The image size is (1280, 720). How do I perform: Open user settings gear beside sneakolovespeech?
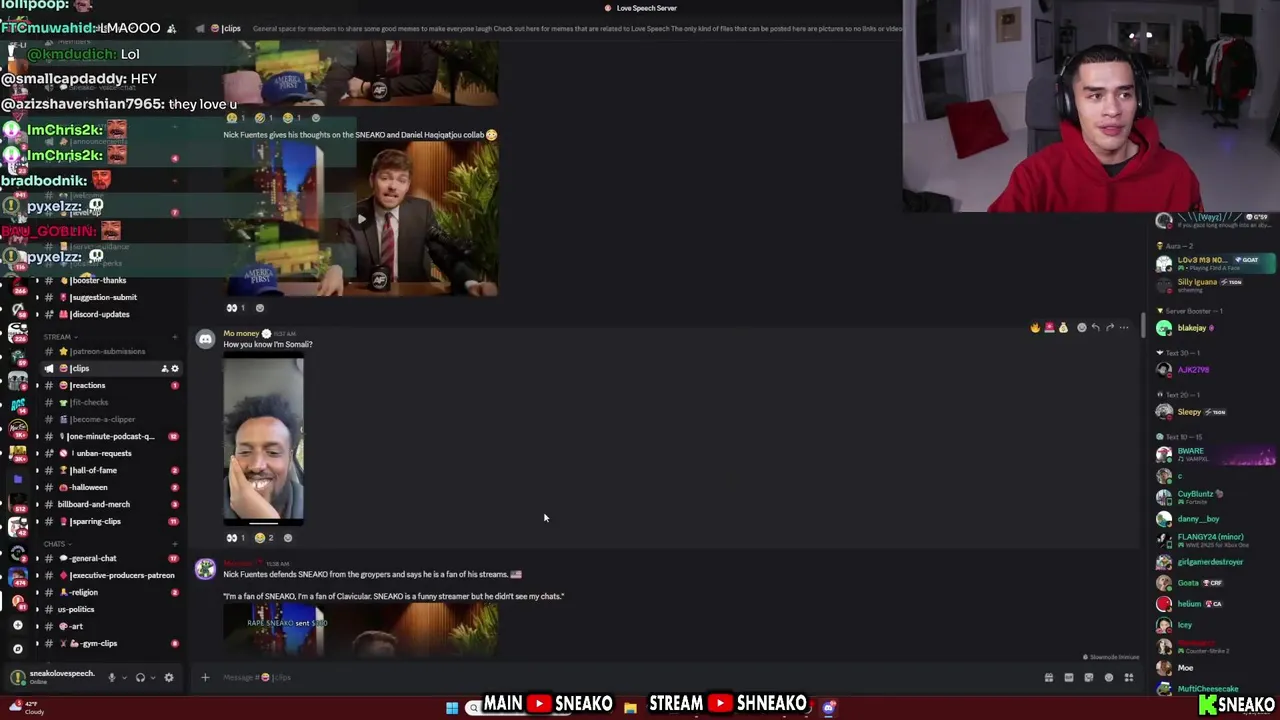coord(168,677)
